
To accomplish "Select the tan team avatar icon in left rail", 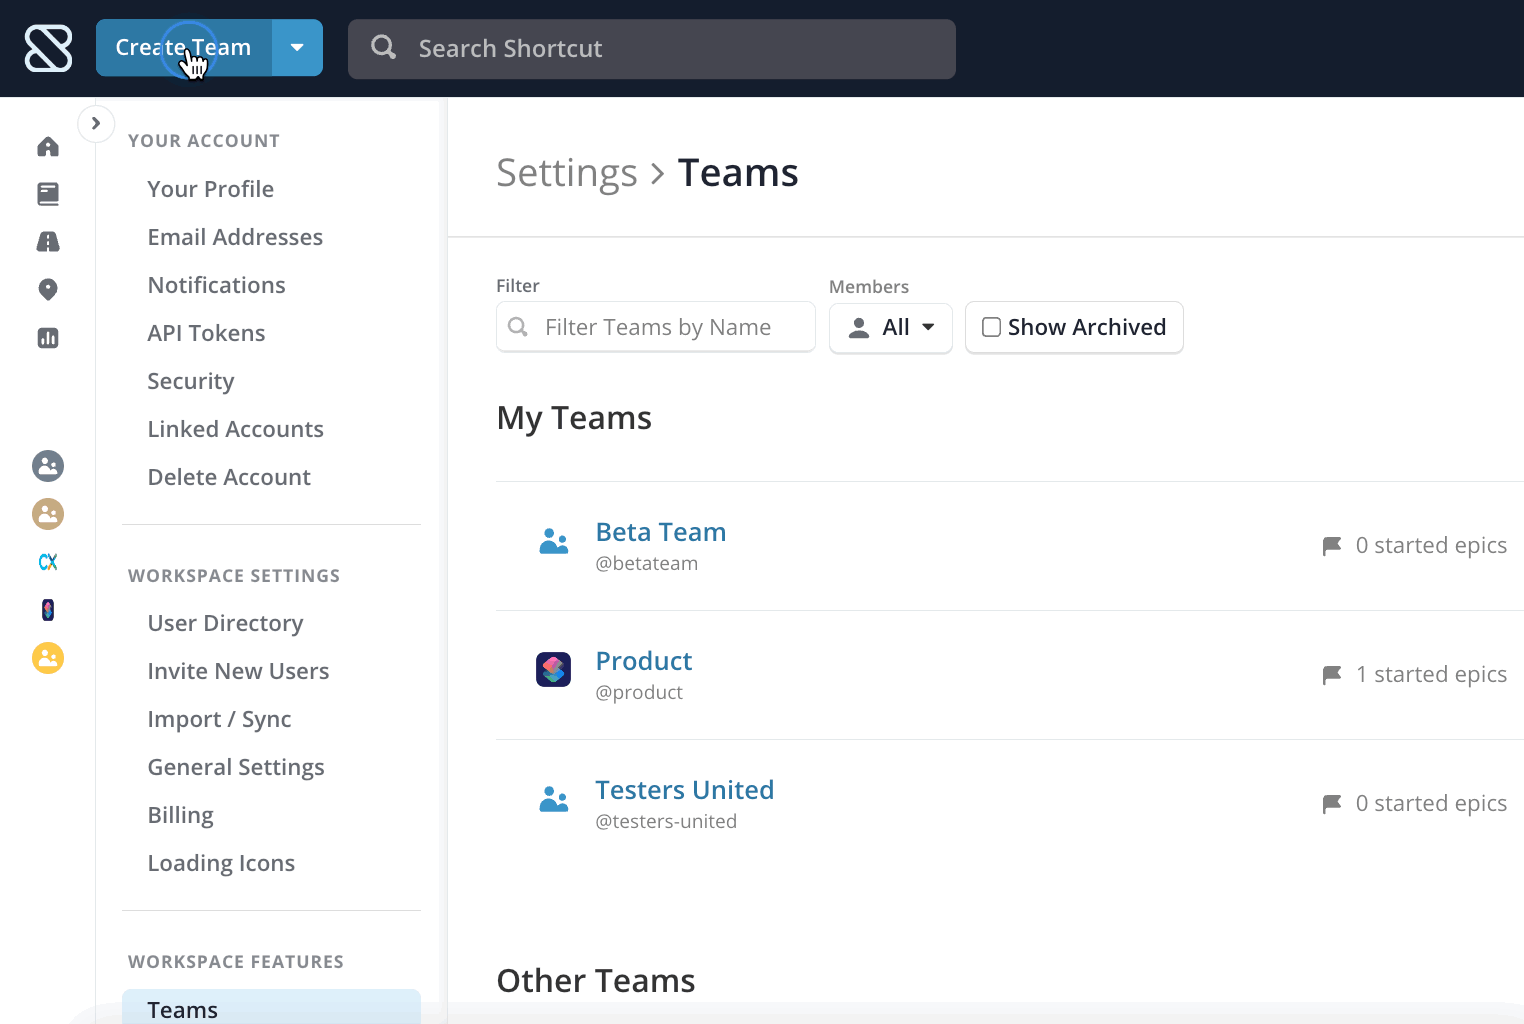I will click(x=48, y=514).
